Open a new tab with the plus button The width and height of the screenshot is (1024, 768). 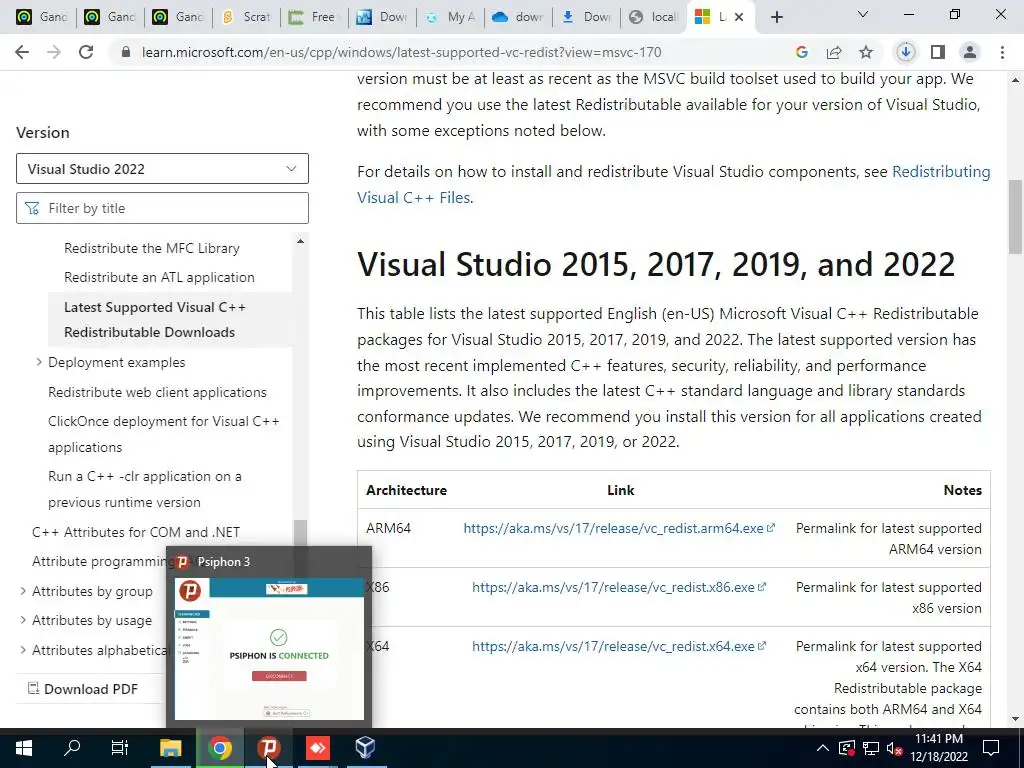pyautogui.click(x=776, y=18)
